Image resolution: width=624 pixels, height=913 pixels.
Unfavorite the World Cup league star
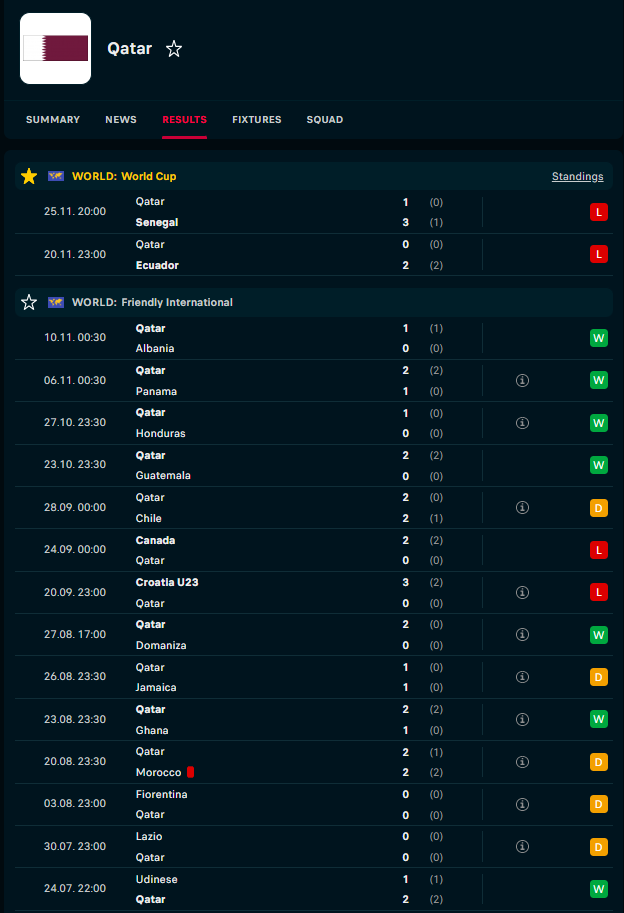tap(29, 176)
